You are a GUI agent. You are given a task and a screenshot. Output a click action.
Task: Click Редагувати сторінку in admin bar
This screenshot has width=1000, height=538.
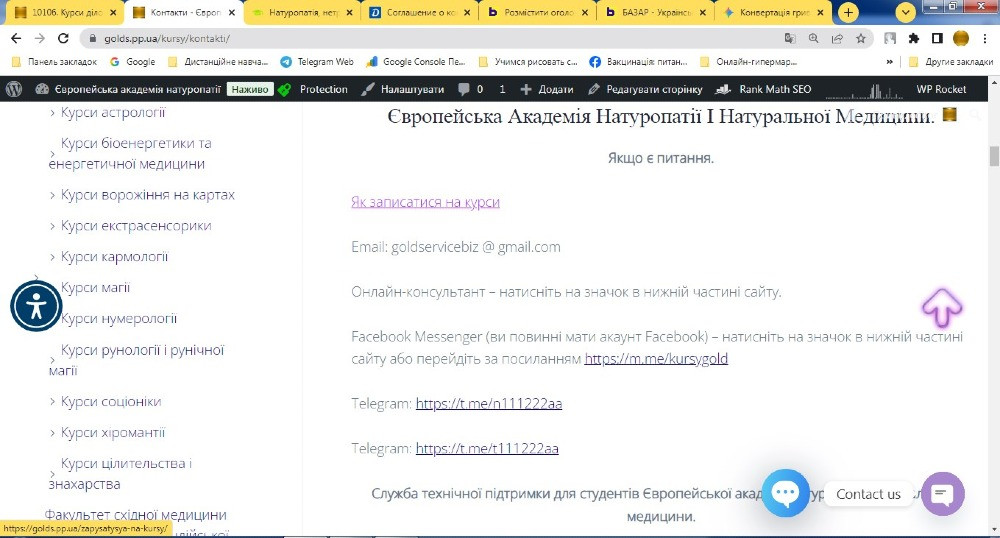pos(645,89)
